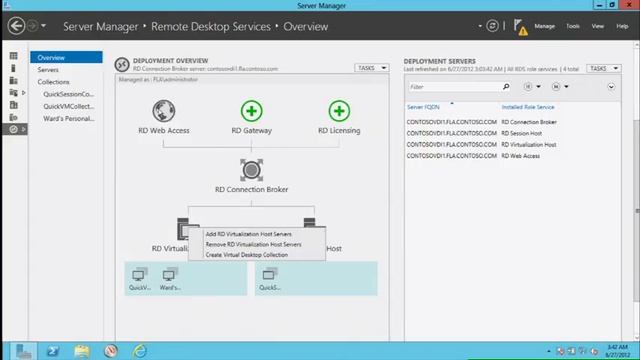Select the All Servers sidebar icon
Image resolution: width=640 pixels, height=360 pixels.
(x=13, y=80)
